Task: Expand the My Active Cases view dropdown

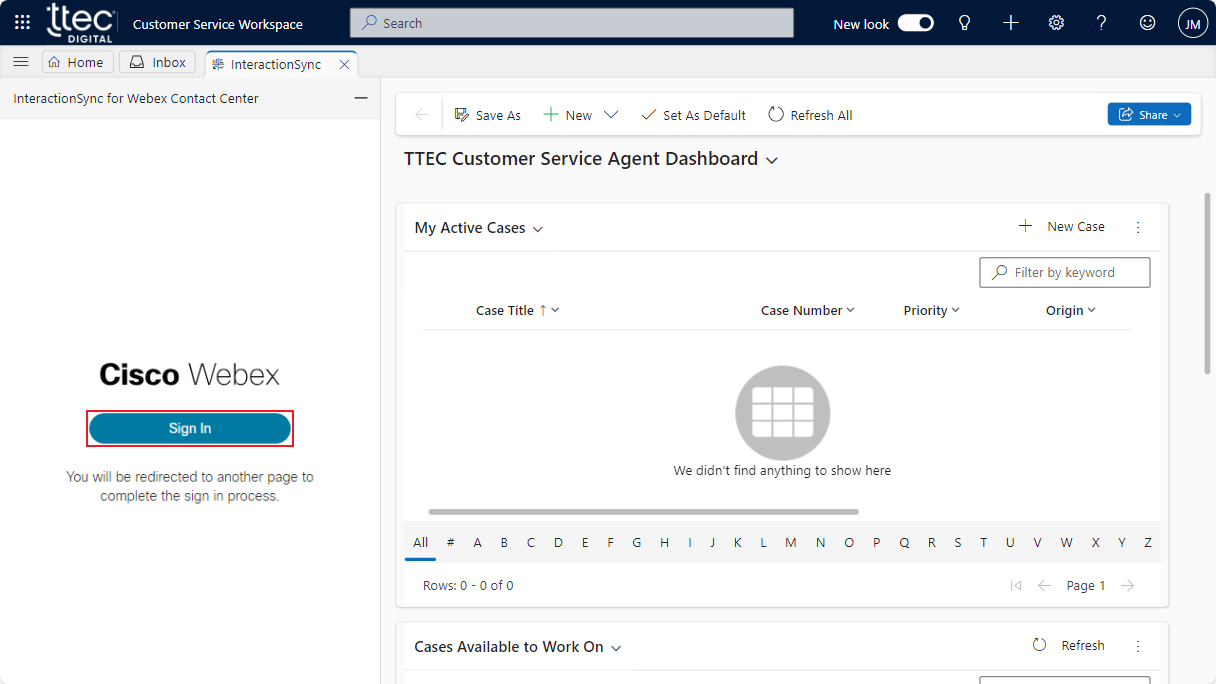Action: pos(538,229)
